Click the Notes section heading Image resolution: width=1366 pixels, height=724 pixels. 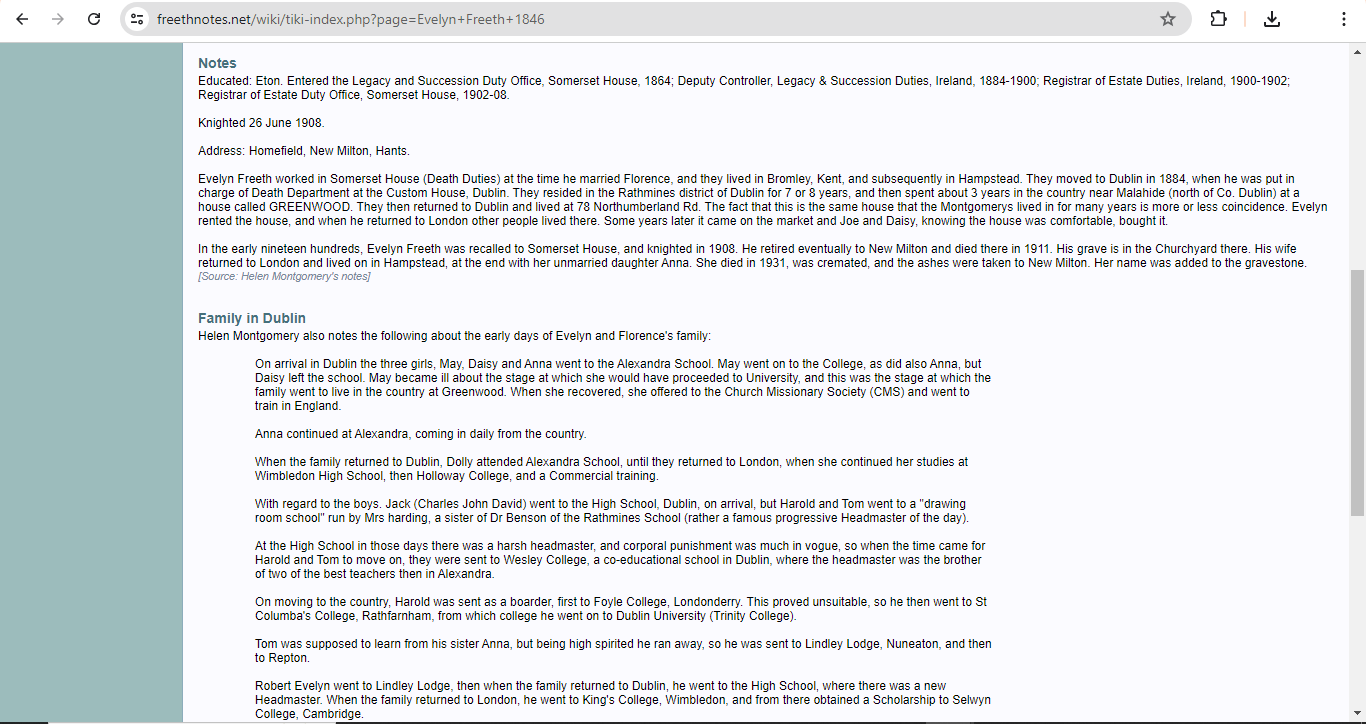point(217,63)
